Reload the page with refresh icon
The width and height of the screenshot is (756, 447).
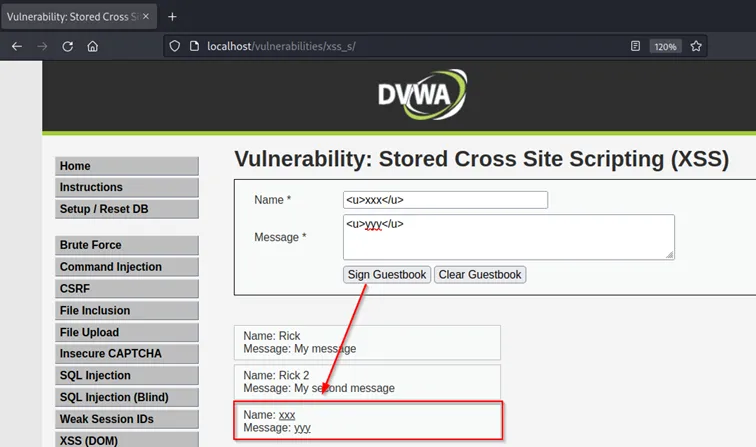pos(68,46)
